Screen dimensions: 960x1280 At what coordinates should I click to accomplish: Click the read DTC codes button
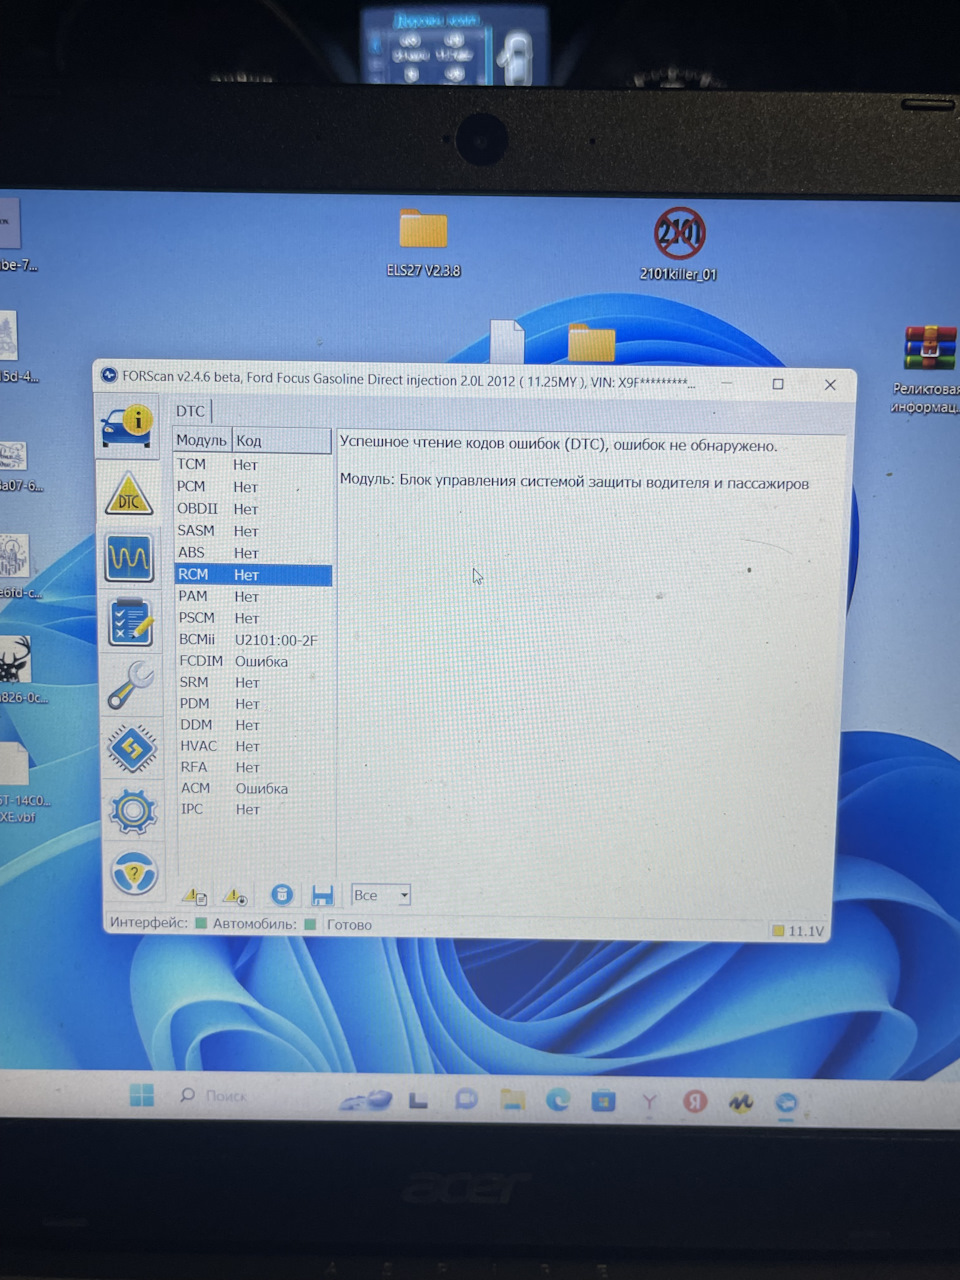194,896
